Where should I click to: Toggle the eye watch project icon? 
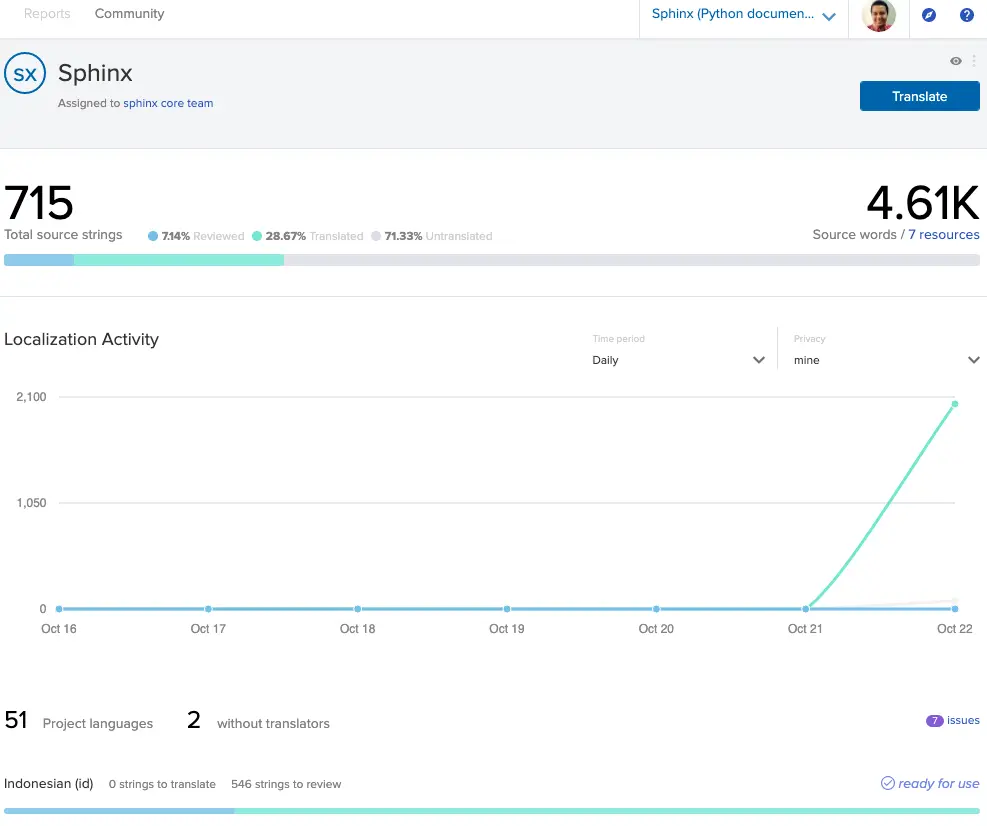click(956, 61)
